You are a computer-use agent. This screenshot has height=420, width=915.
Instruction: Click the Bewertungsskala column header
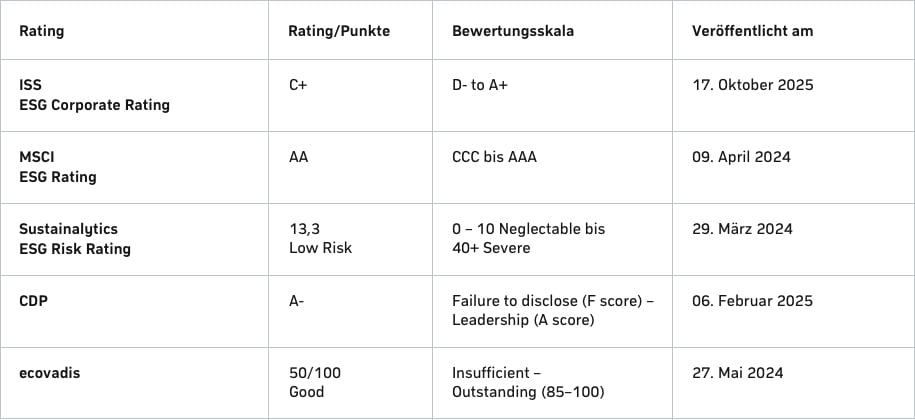click(x=513, y=31)
